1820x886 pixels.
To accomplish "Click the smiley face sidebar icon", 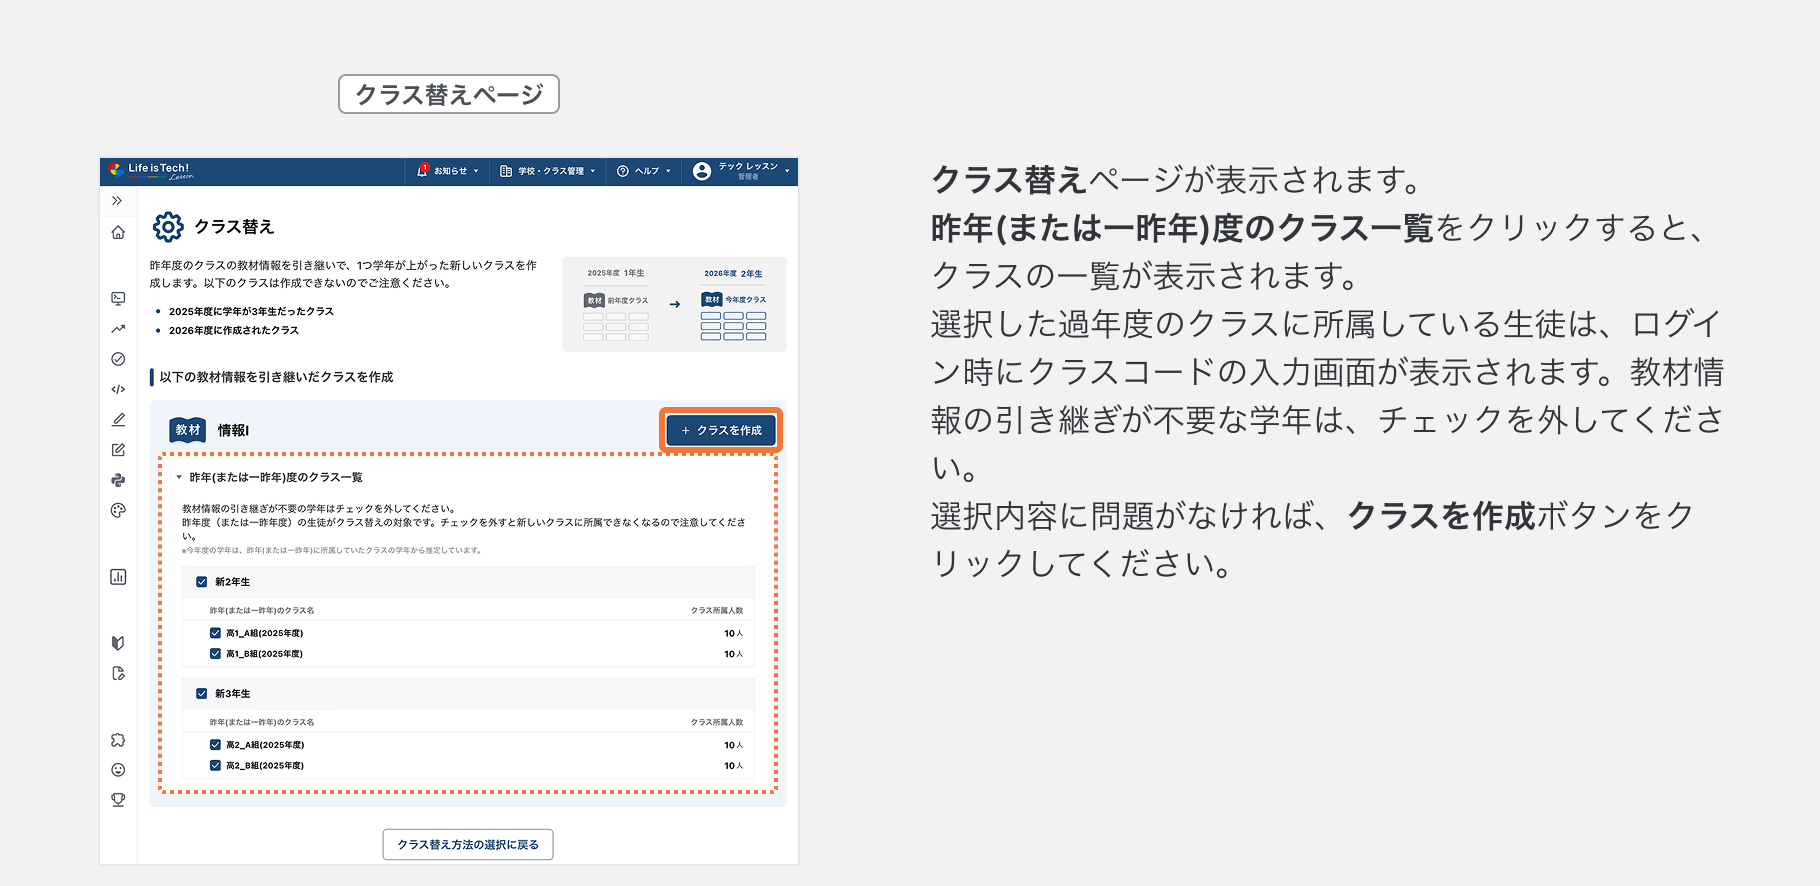I will pyautogui.click(x=118, y=770).
